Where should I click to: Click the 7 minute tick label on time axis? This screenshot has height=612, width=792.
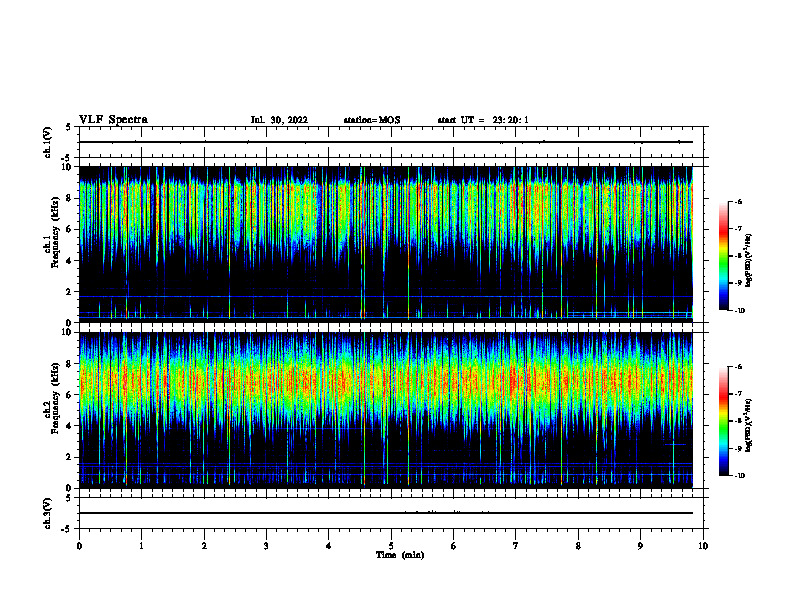click(x=516, y=546)
